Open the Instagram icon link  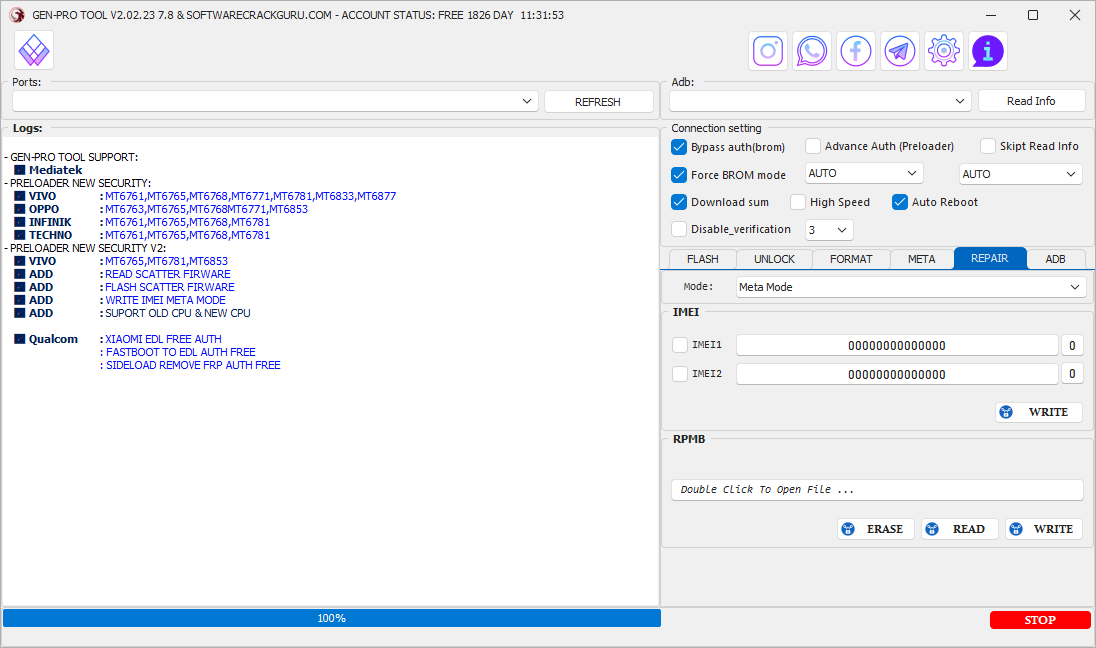tap(768, 50)
